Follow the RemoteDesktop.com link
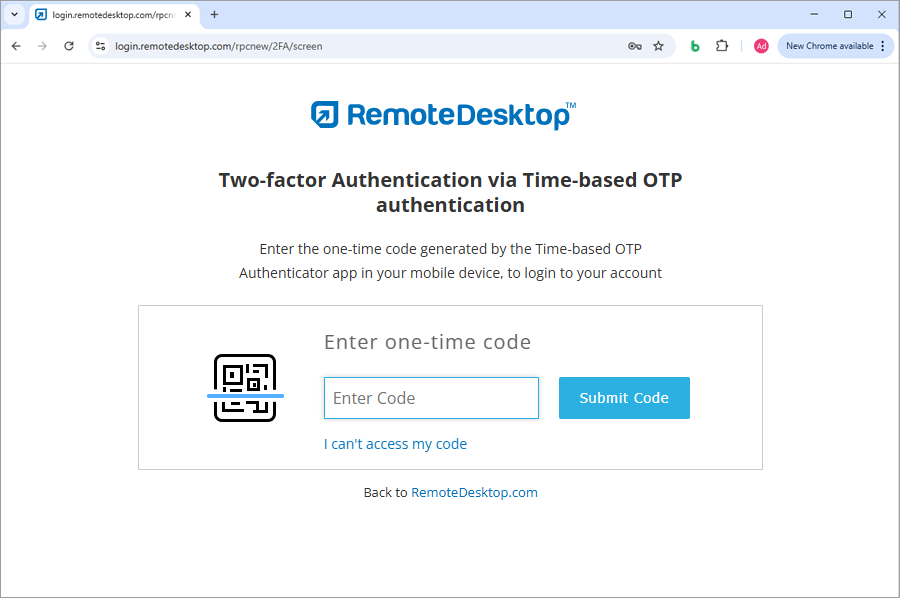 [x=474, y=492]
